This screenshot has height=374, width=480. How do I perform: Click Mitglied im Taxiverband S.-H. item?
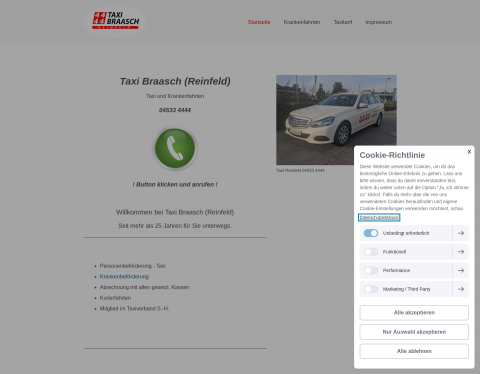pyautogui.click(x=134, y=308)
